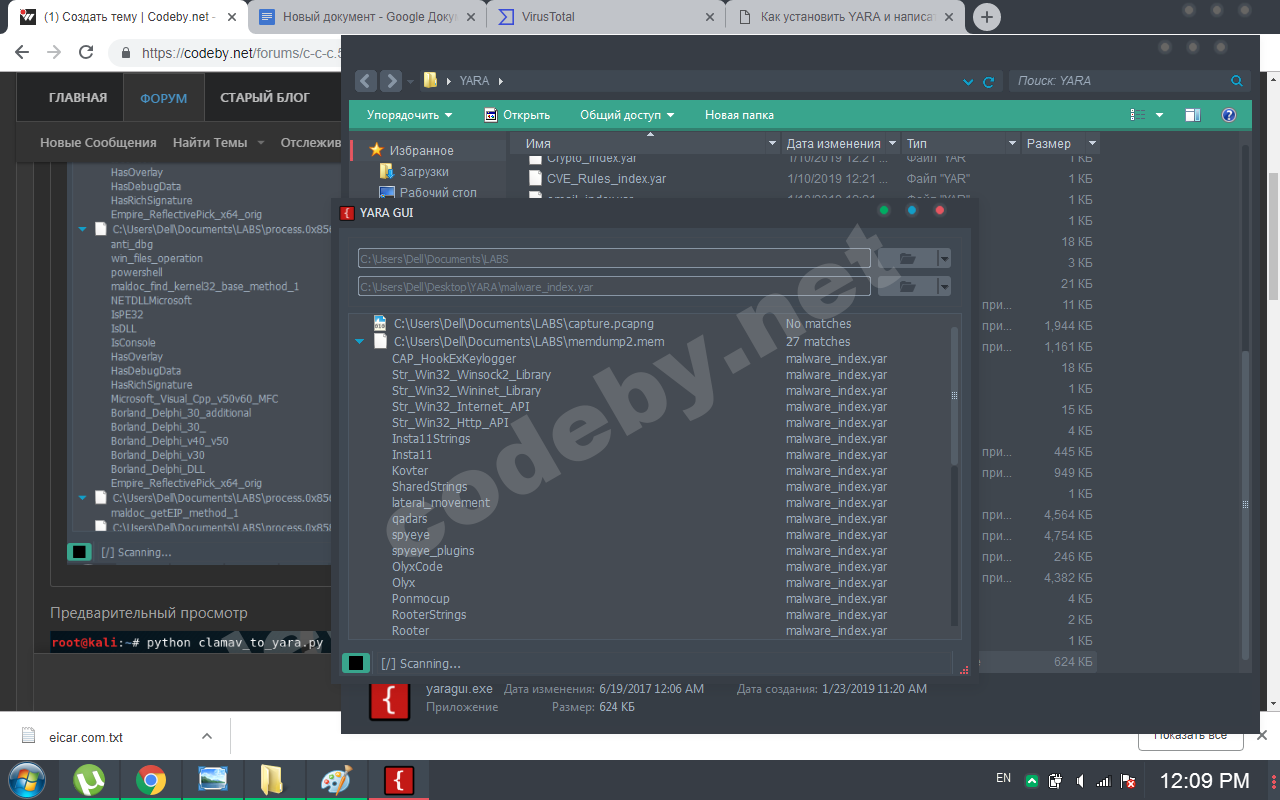Screen dimensions: 1280x800
Task: Dismiss the Chrome downloads bar
Action: (1264, 736)
